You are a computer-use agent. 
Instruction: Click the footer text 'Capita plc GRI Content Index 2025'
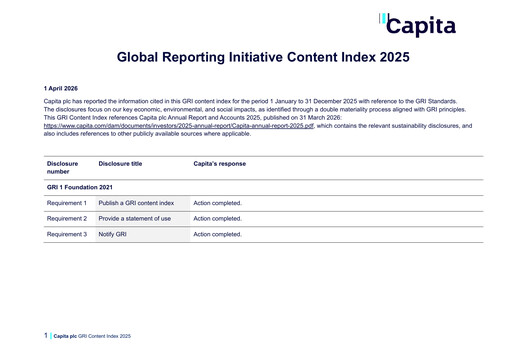click(x=92, y=336)
